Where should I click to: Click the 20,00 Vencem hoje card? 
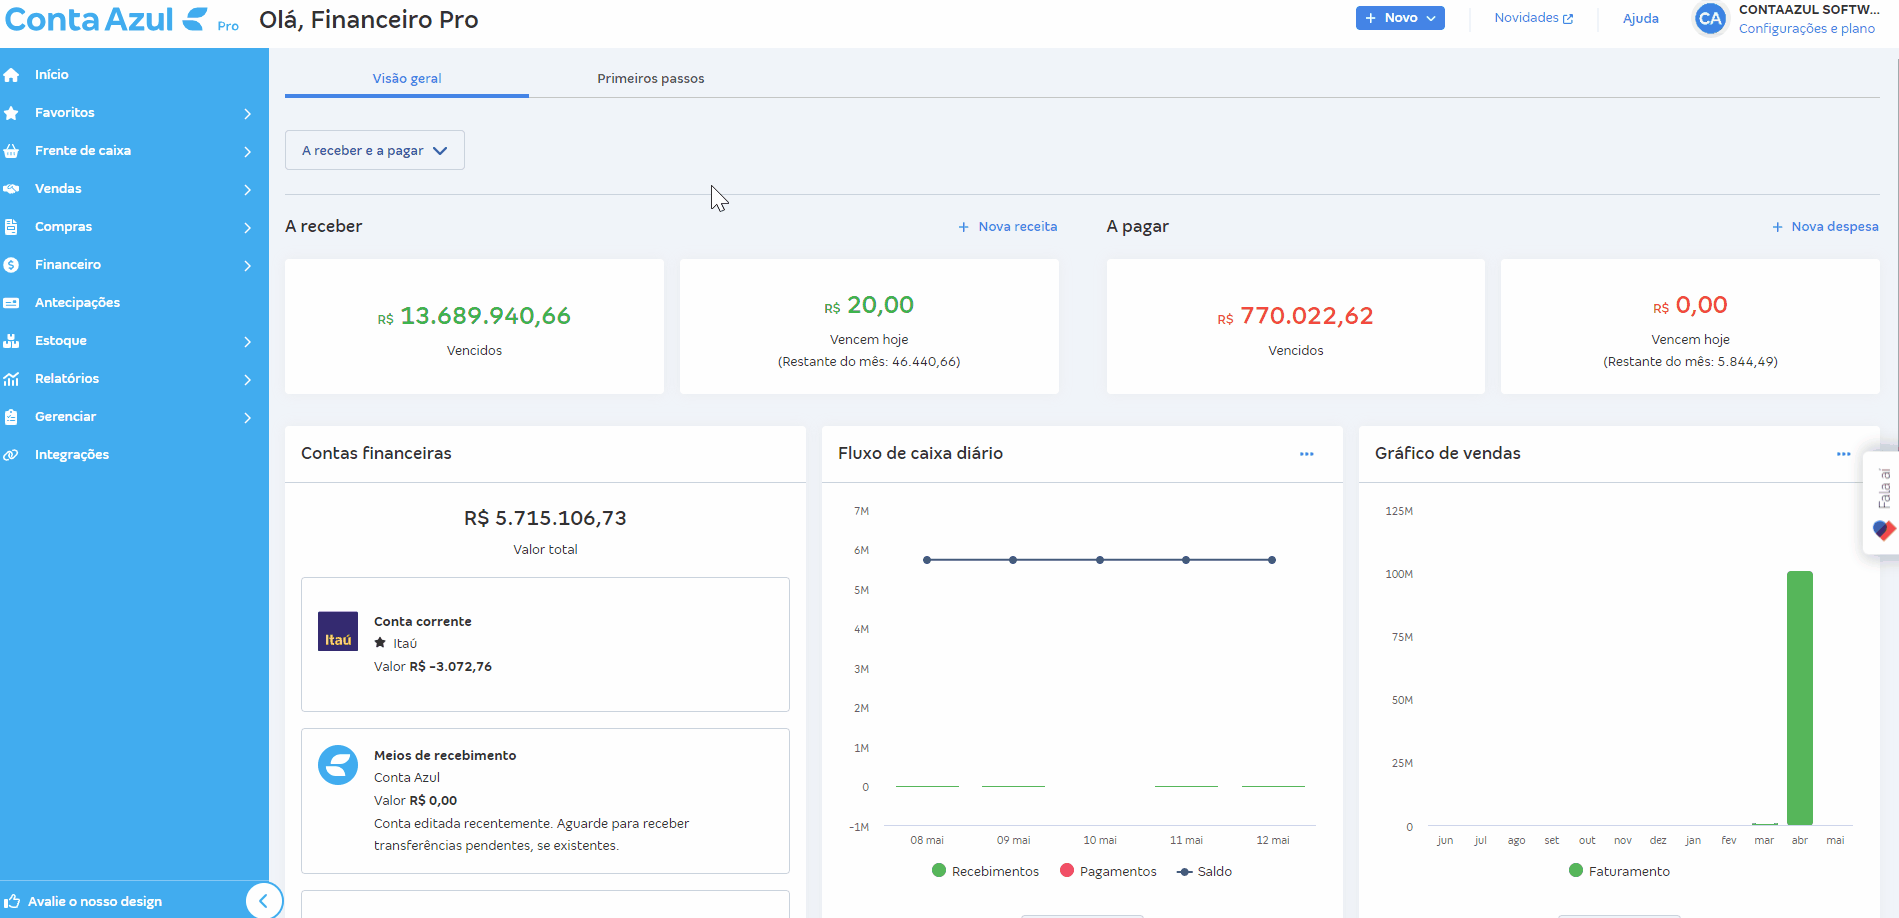pyautogui.click(x=869, y=327)
